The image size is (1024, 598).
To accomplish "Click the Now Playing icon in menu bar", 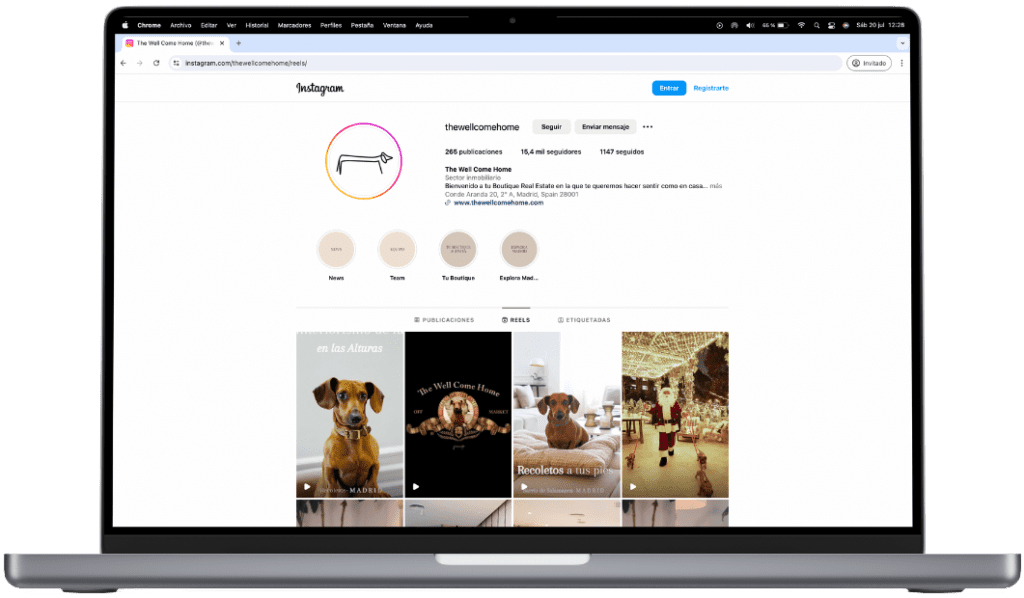I will (720, 25).
